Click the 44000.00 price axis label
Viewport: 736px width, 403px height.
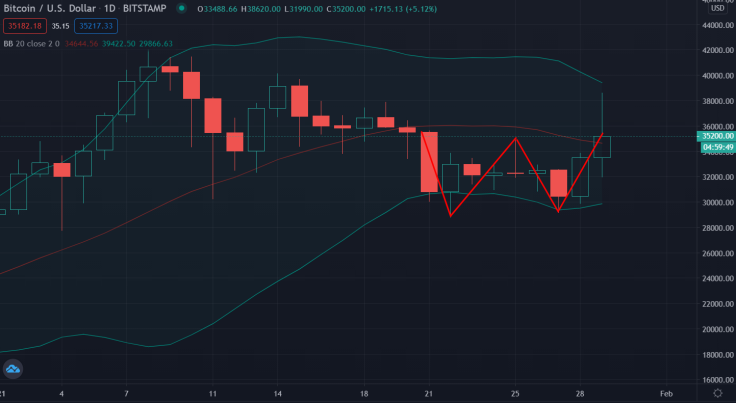[x=718, y=25]
